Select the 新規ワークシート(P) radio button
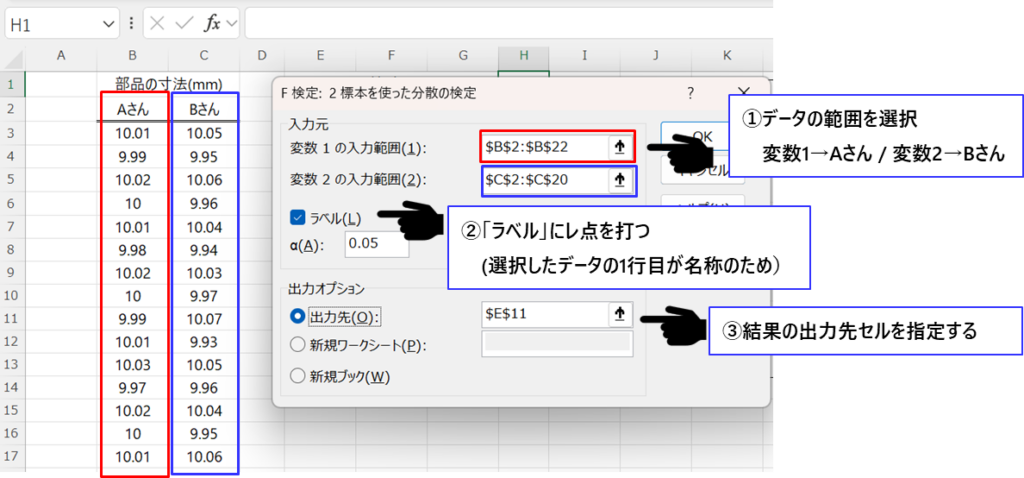The image size is (1024, 478). point(296,345)
